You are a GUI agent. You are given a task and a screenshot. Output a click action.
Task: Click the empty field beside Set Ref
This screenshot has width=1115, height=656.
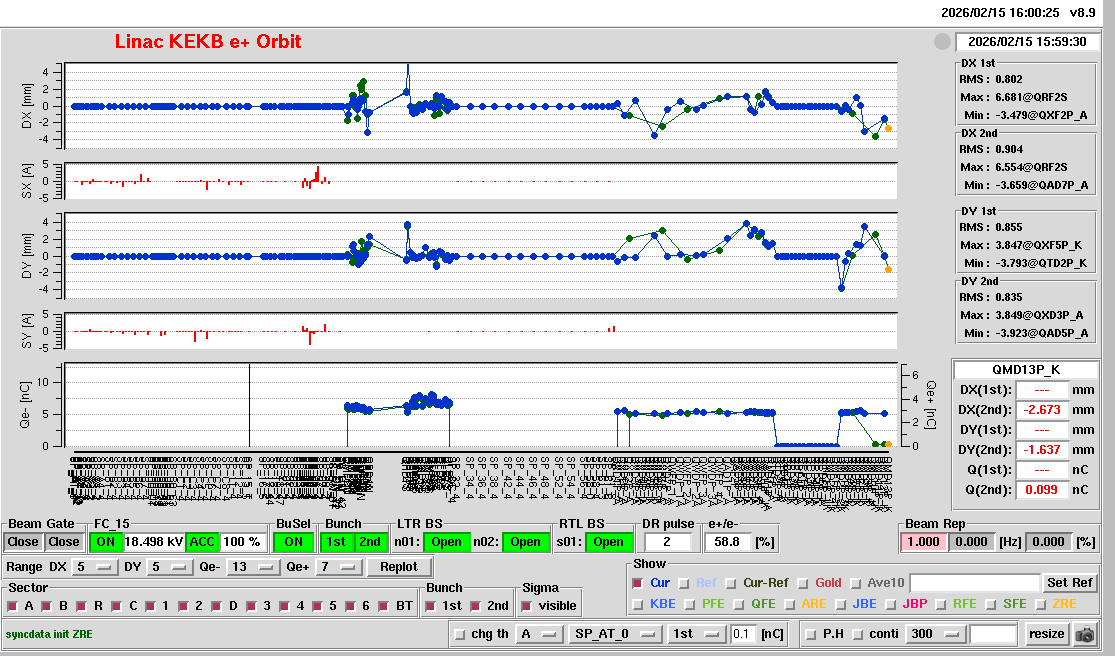pyautogui.click(x=975, y=583)
